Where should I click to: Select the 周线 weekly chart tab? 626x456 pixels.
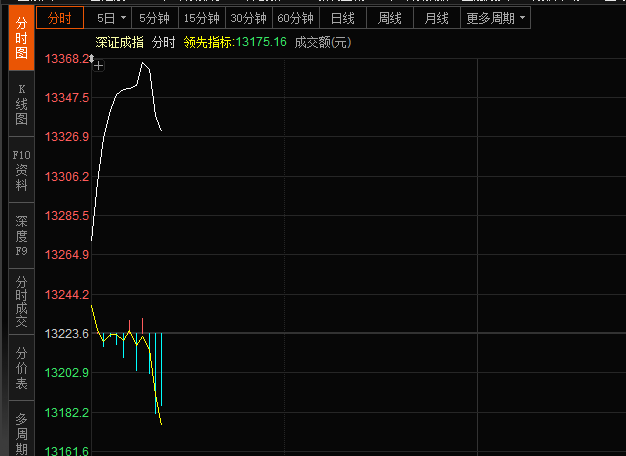(x=389, y=18)
